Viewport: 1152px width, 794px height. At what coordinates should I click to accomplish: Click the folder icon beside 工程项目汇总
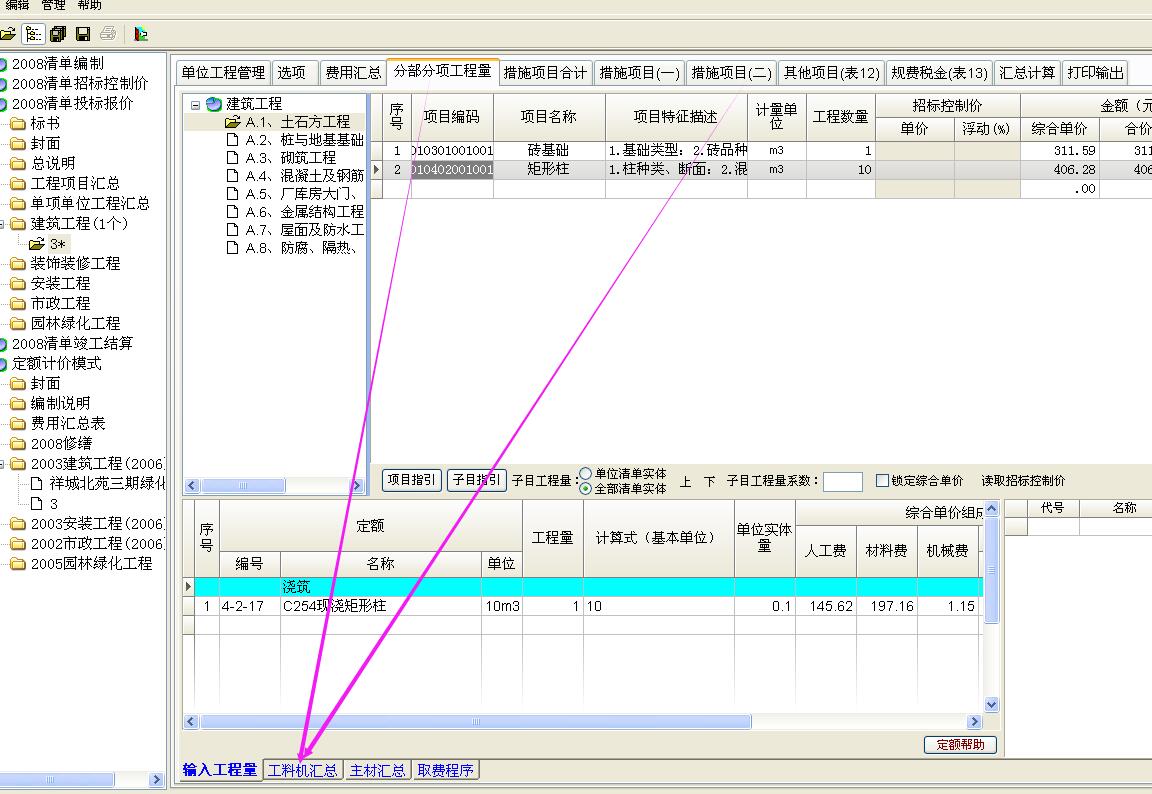(x=18, y=184)
